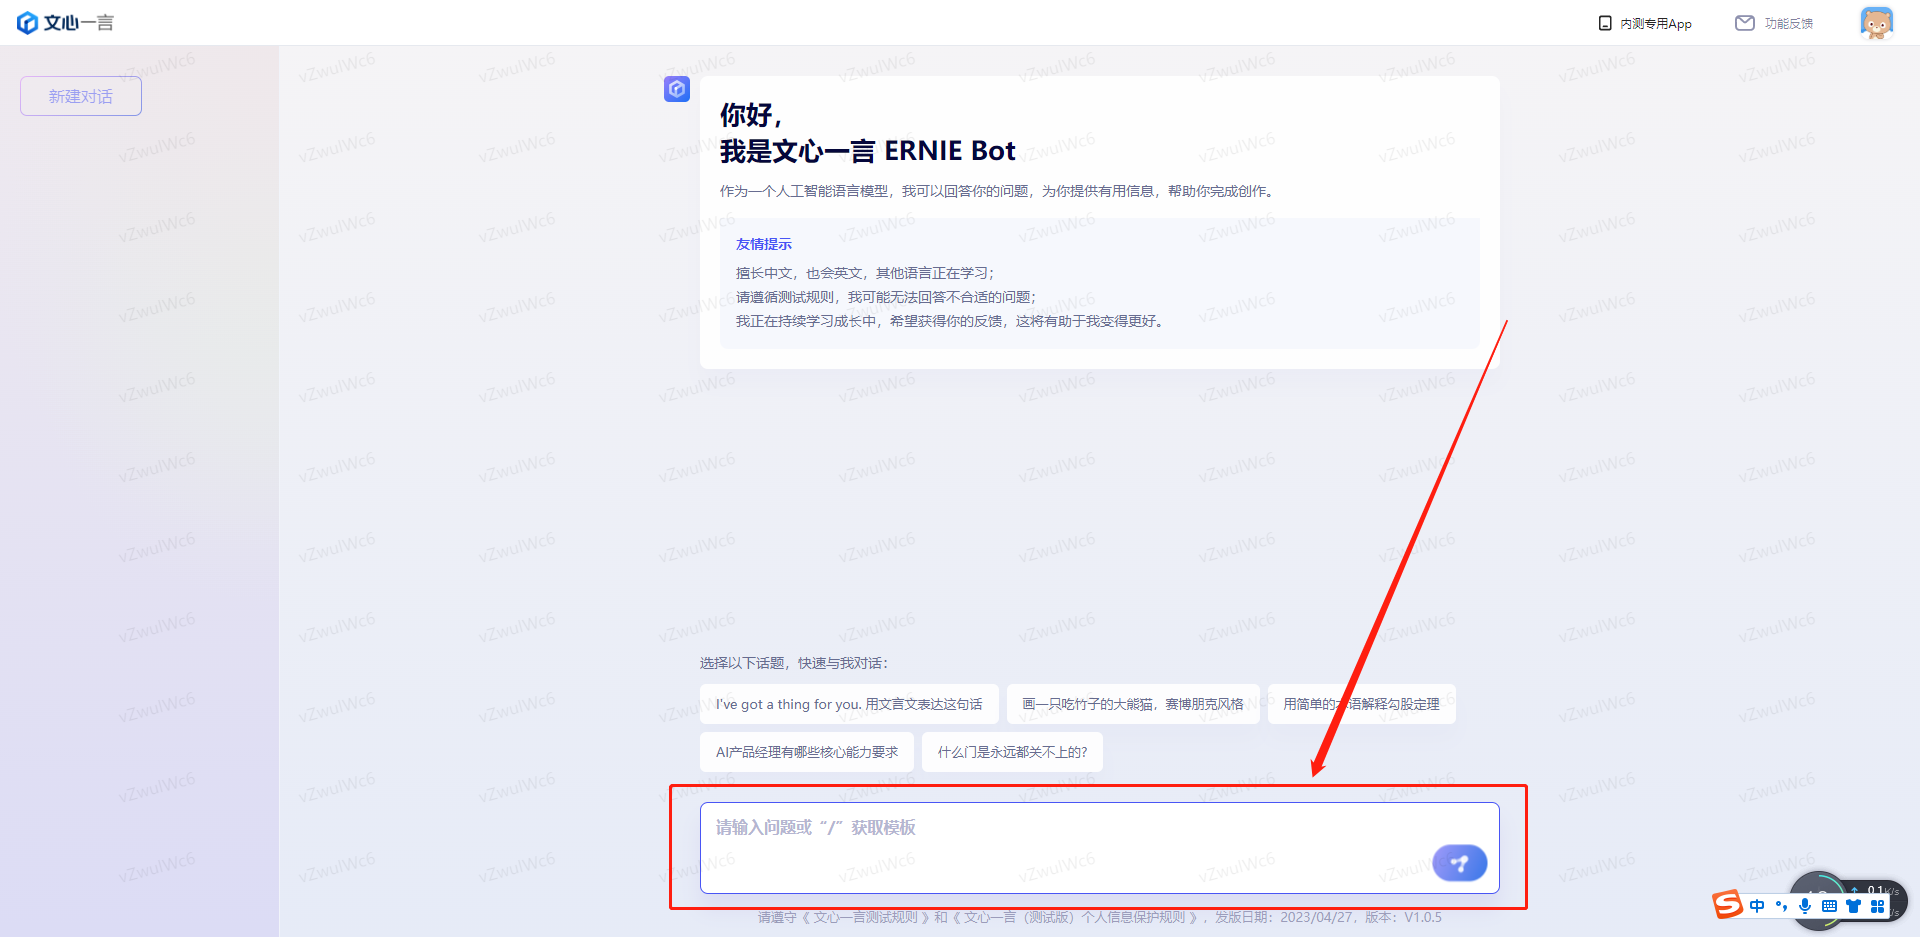Viewport: 1920px width, 937px height.
Task: Click the 友情提示 heading text
Action: (764, 244)
